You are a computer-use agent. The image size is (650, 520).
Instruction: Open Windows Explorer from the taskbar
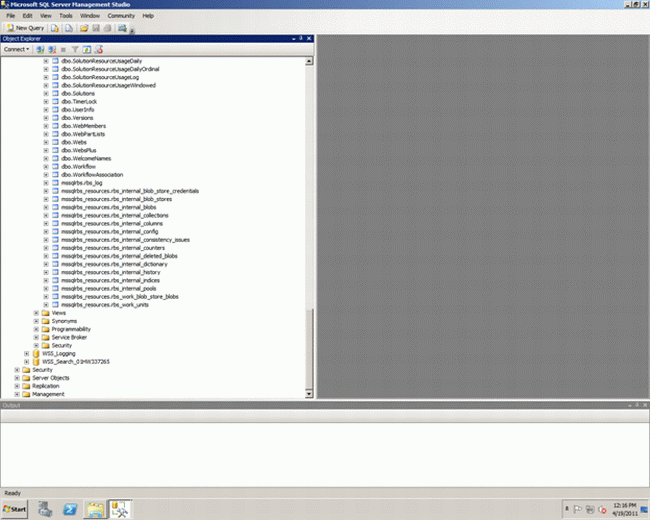pos(95,509)
